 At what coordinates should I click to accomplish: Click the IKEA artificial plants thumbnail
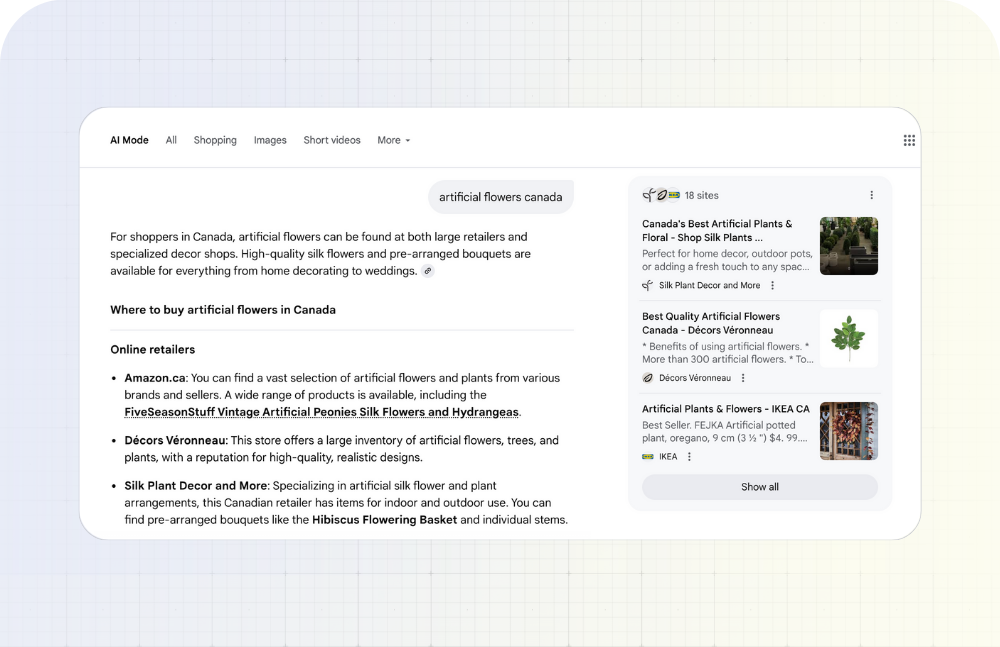pos(848,431)
